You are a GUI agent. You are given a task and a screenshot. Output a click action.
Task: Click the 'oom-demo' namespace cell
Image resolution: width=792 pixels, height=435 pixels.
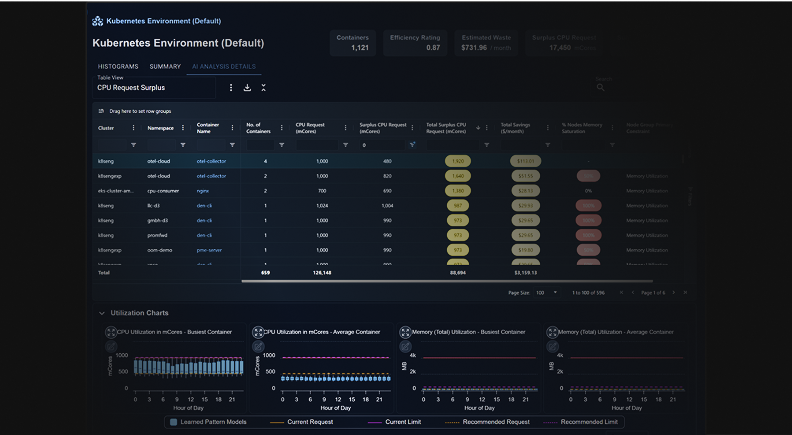point(160,250)
